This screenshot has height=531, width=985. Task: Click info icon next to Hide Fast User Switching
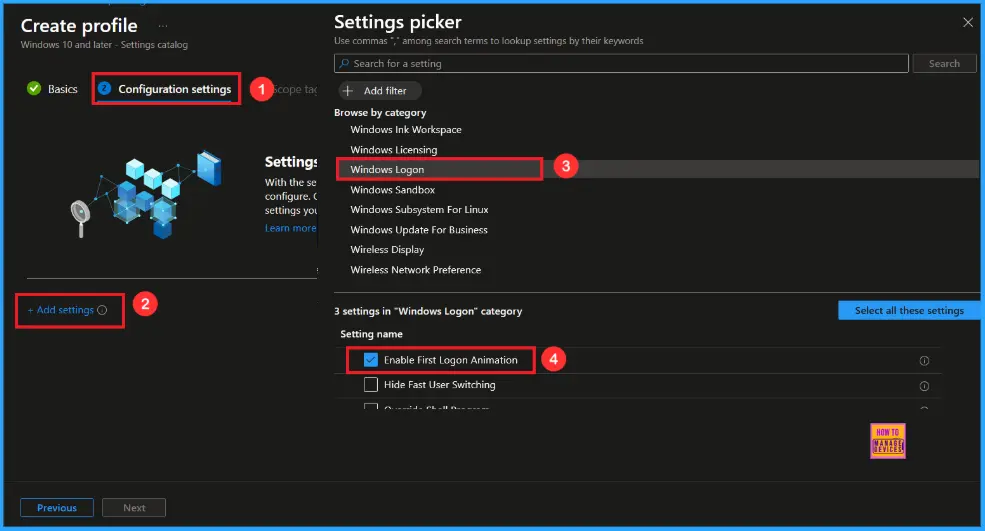coord(924,386)
